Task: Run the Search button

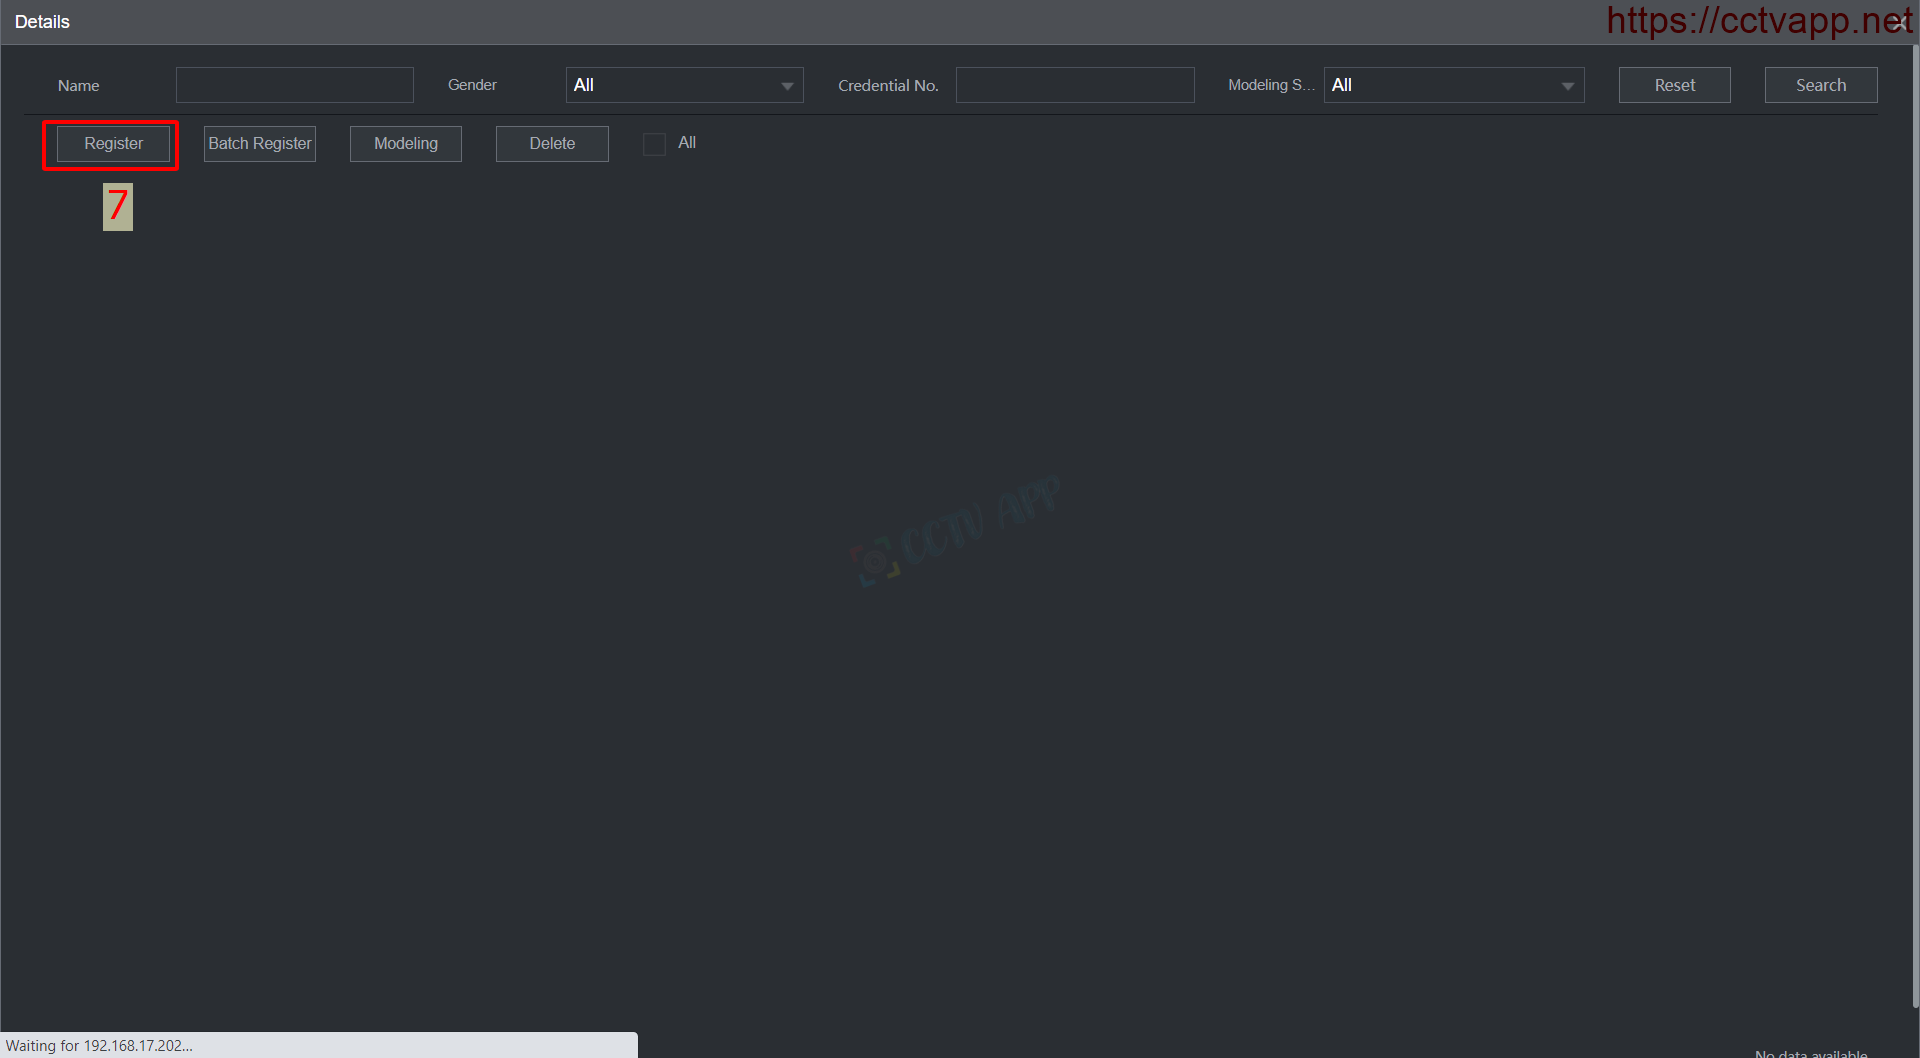Action: (1820, 86)
